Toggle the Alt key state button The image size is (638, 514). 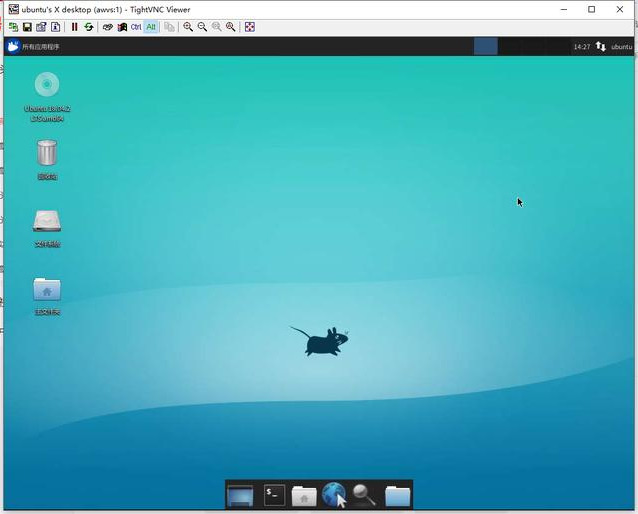tap(151, 27)
